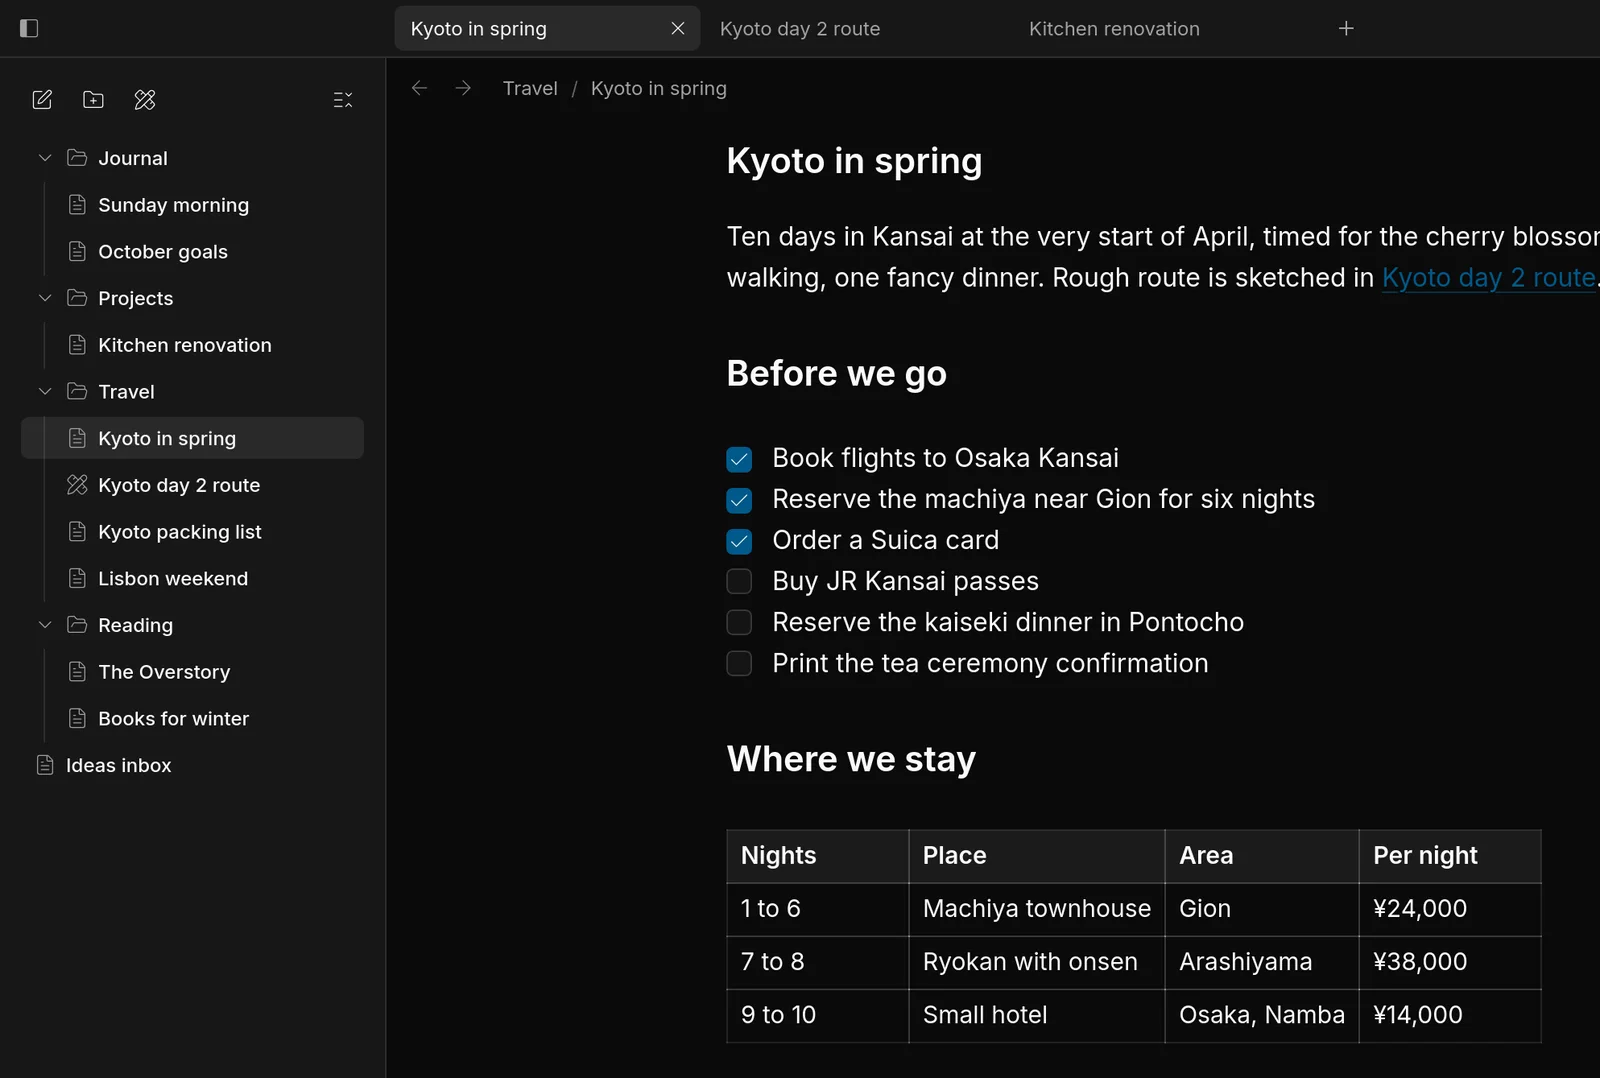Click document icon beside Books for winter
The width and height of the screenshot is (1600, 1078).
77,718
